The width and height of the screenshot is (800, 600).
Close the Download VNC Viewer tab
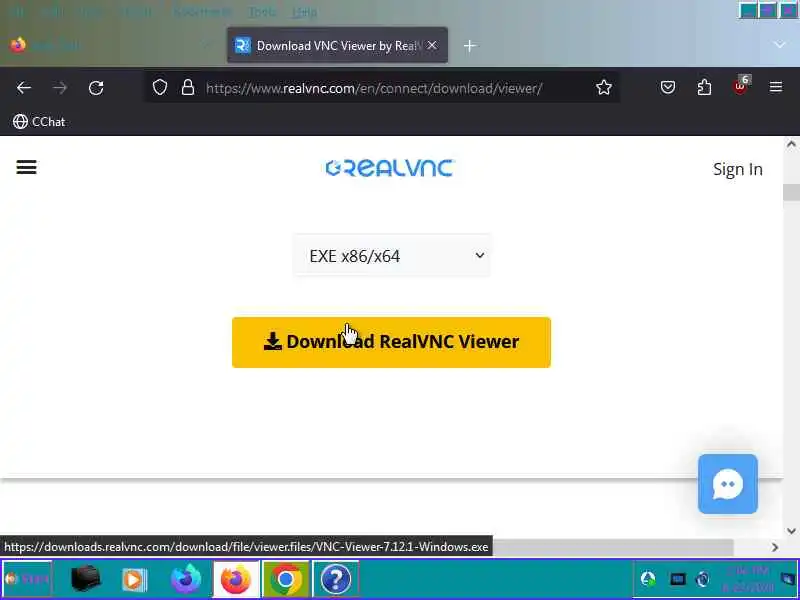coord(432,45)
